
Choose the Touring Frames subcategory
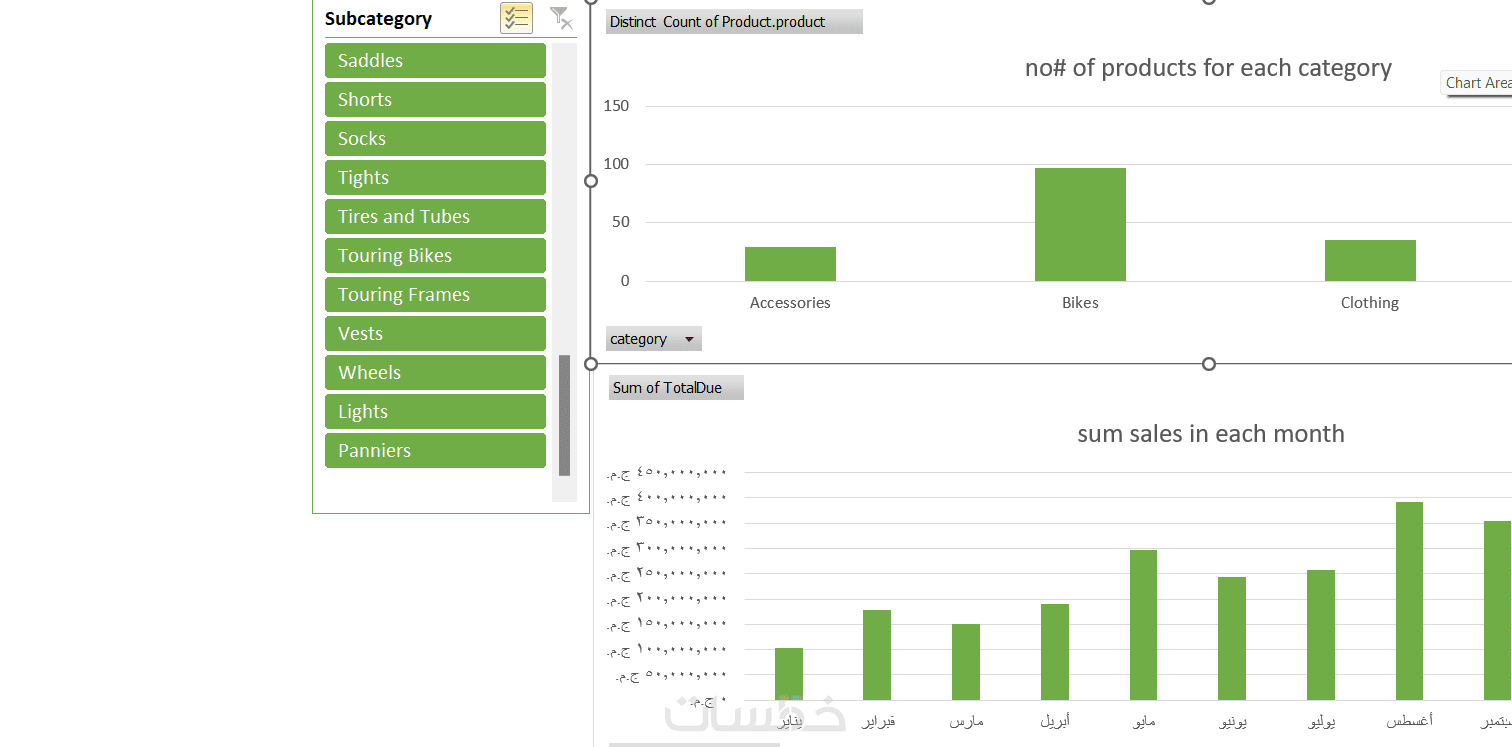tap(435, 295)
